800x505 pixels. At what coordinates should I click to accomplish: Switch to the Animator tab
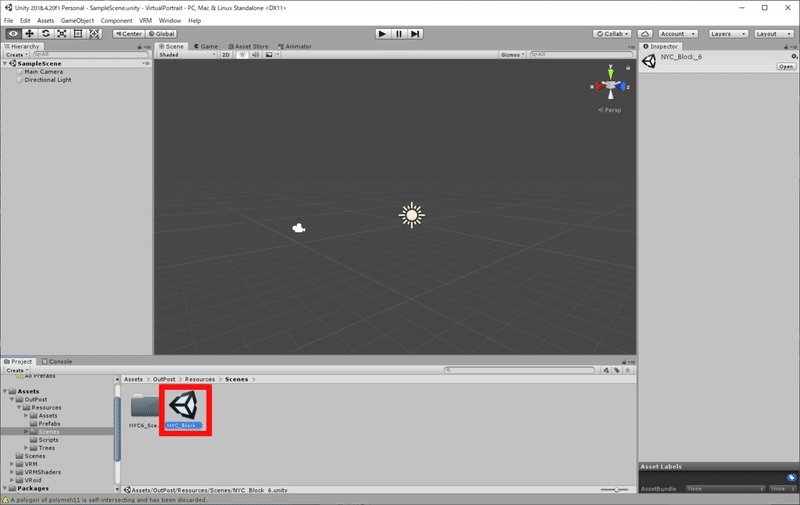click(x=295, y=46)
